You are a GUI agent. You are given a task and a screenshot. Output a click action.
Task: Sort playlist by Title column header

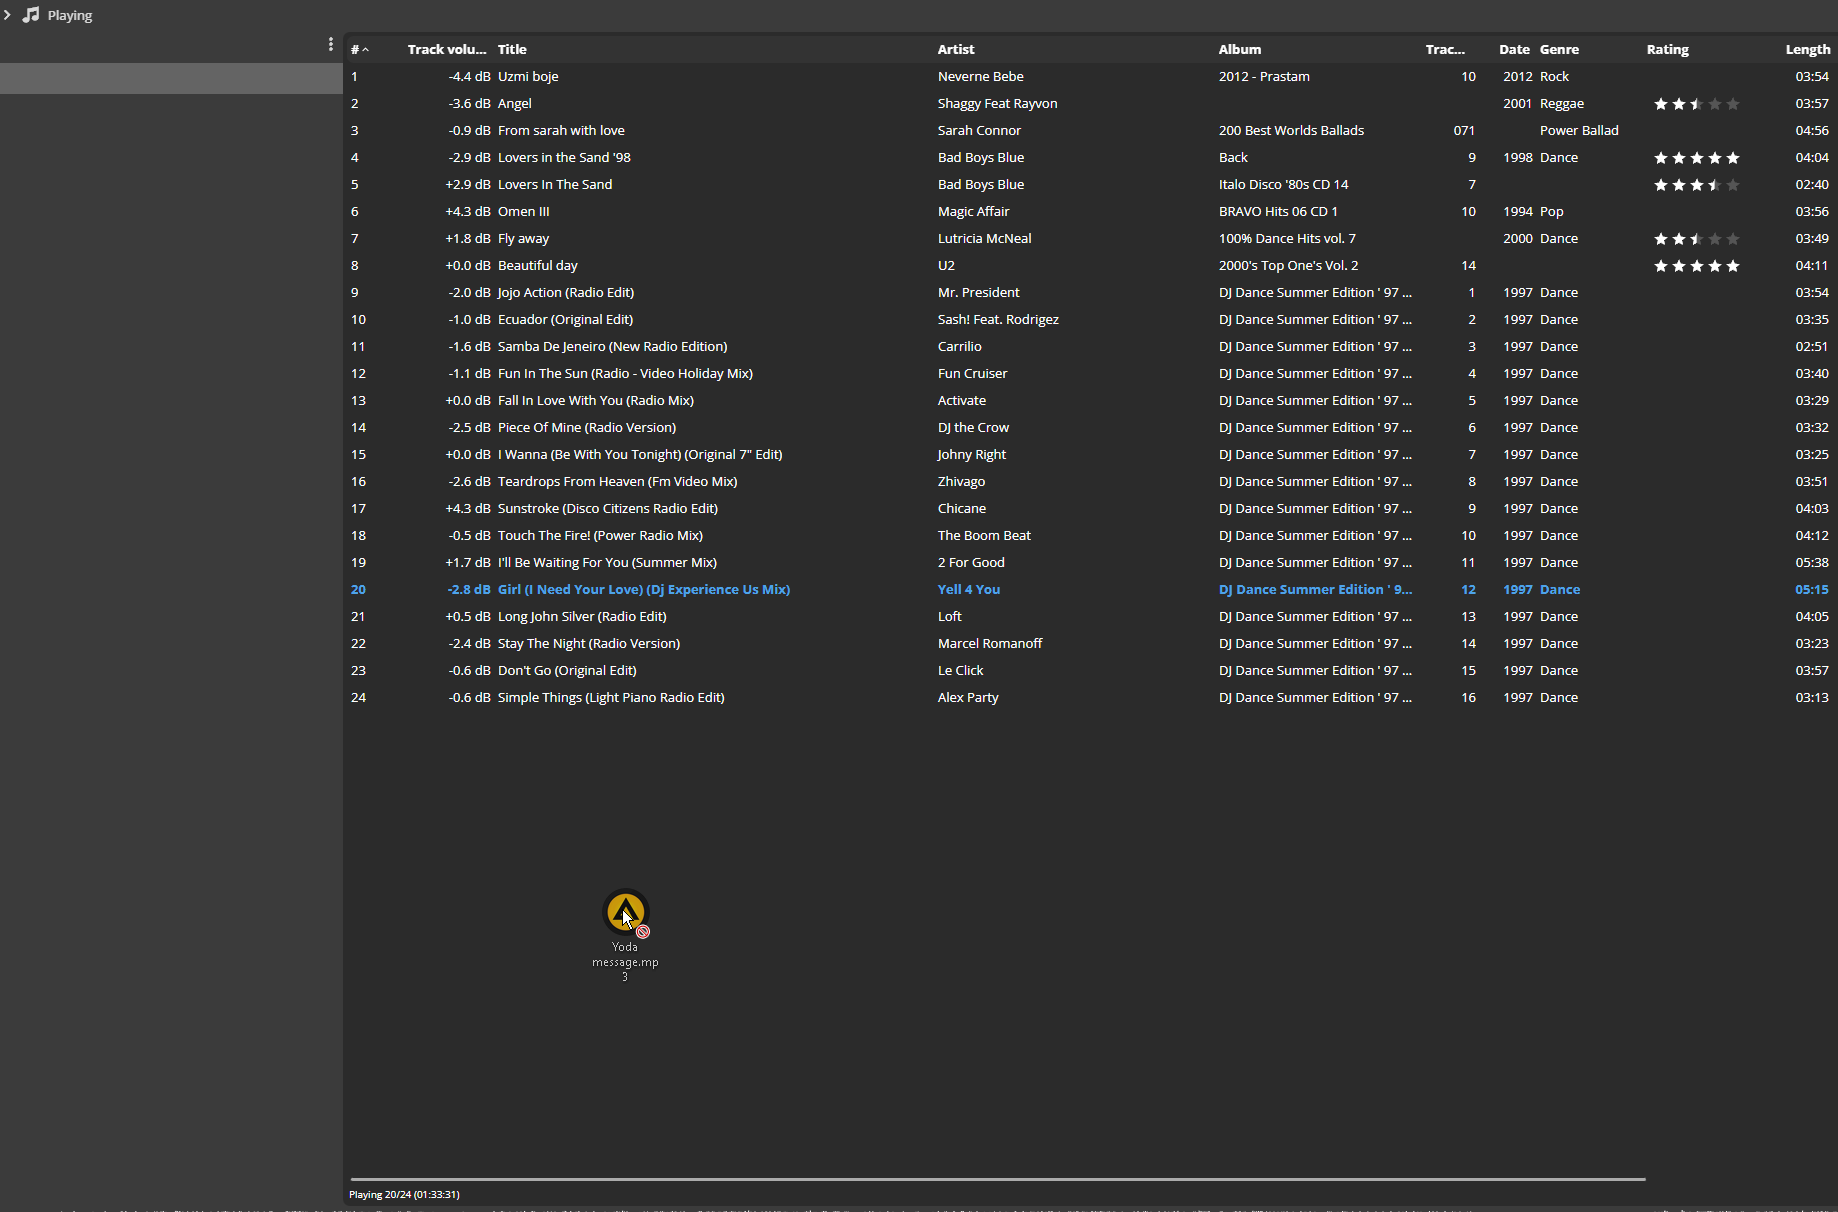point(512,49)
